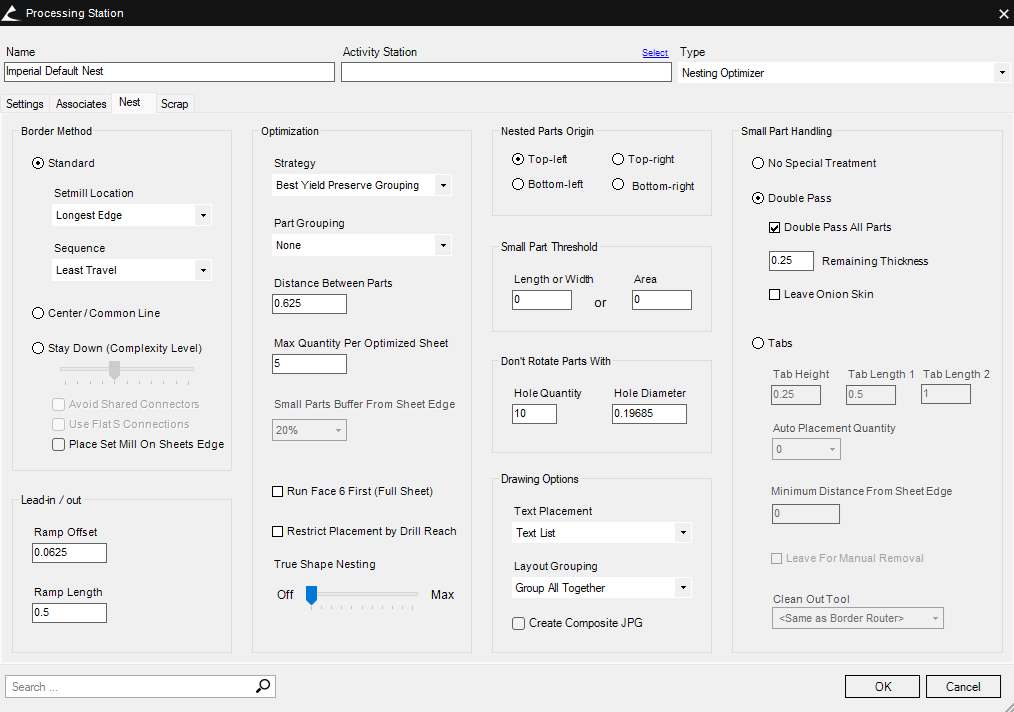
Task: Select Bottom-right nested parts origin
Action: click(x=618, y=185)
